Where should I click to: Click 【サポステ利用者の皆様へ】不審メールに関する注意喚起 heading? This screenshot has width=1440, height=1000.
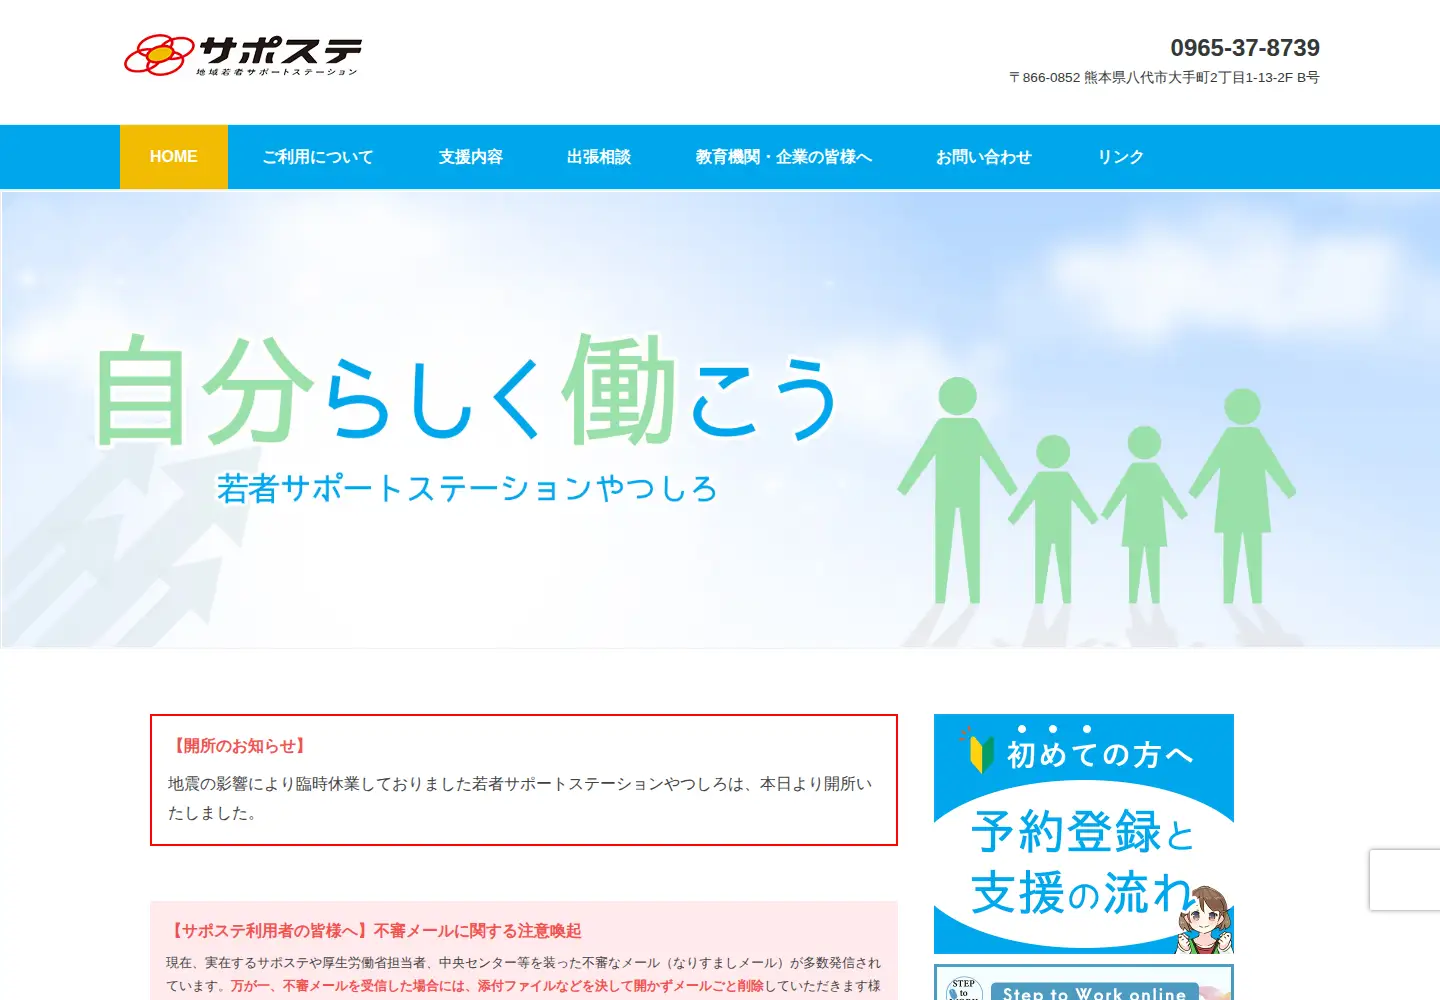coord(374,931)
